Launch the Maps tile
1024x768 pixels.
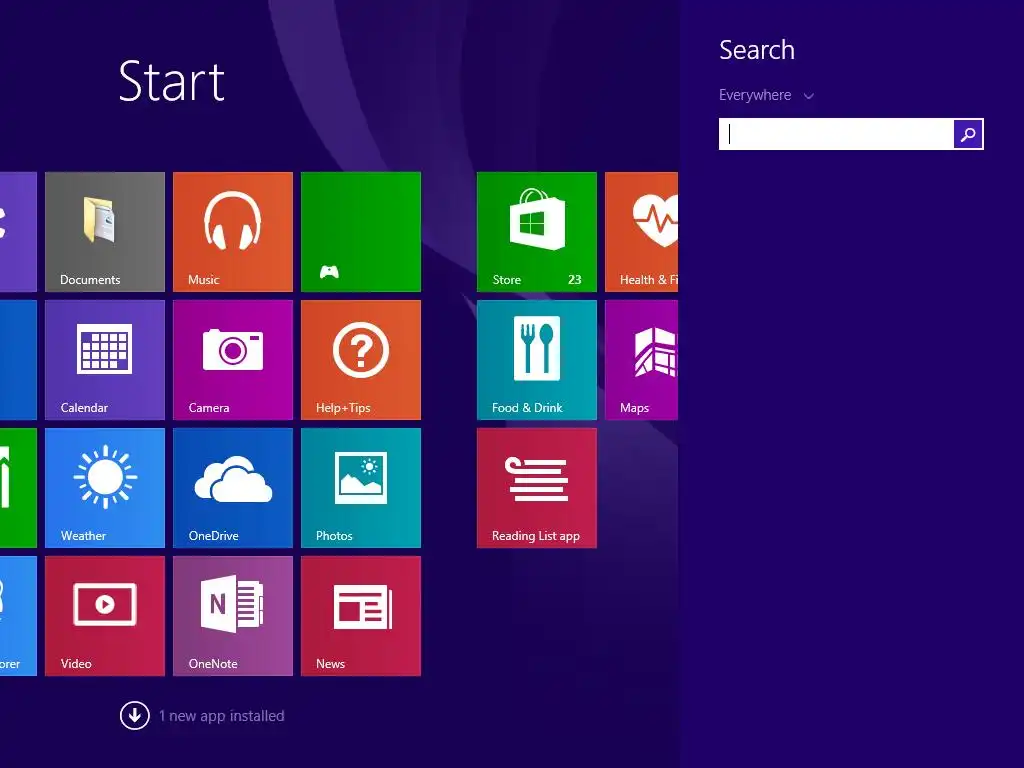tap(641, 360)
